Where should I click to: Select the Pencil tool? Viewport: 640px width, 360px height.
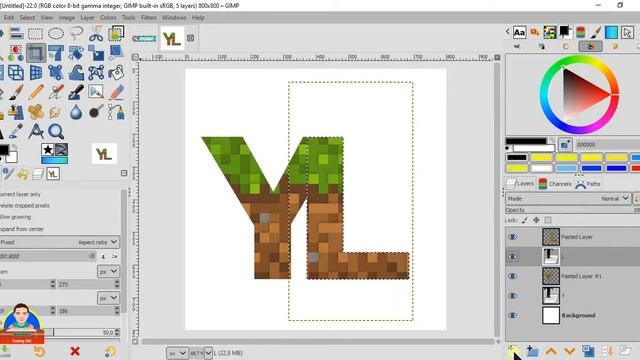(36, 92)
